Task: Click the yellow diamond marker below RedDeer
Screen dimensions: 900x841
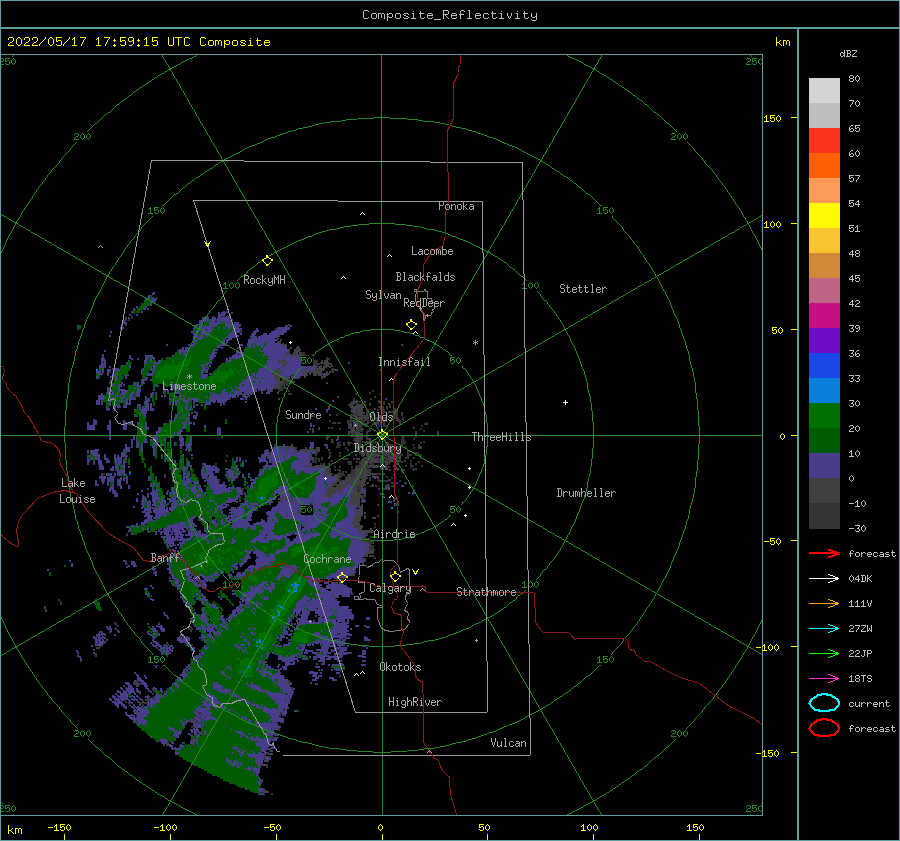Action: [x=411, y=325]
